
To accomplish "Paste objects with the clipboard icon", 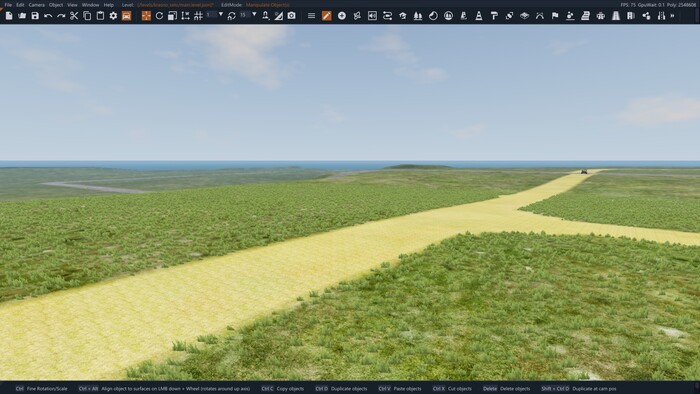I will 100,16.
